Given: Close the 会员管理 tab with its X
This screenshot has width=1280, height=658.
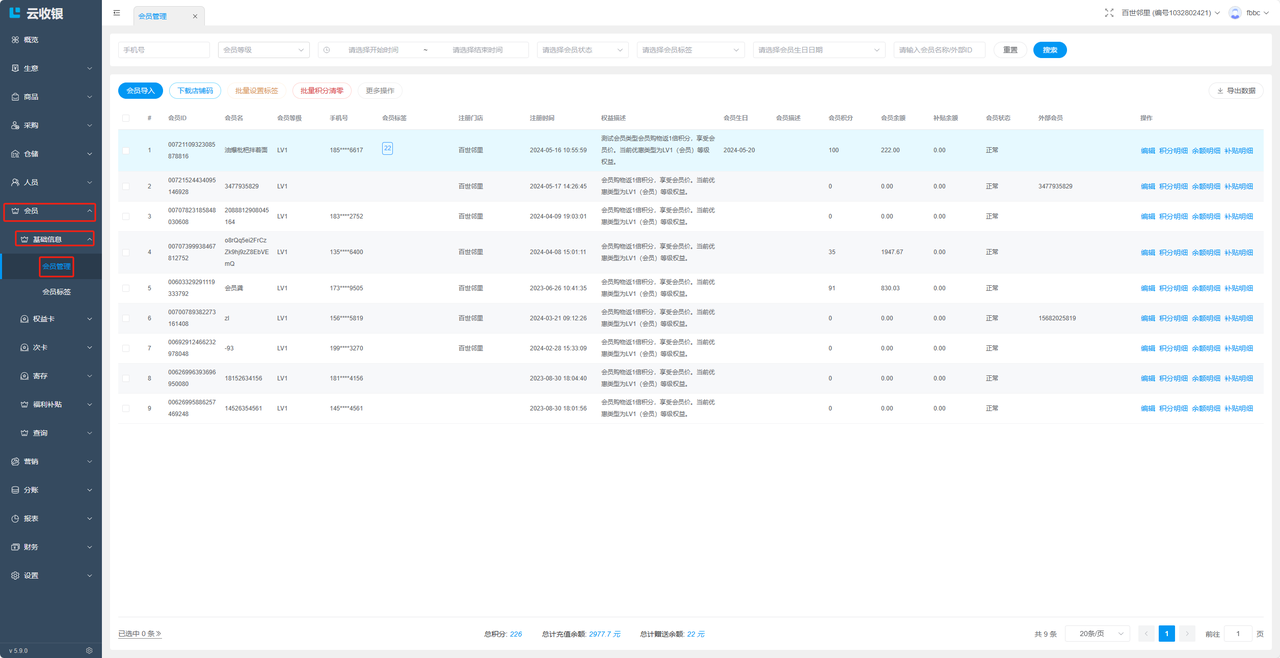Looking at the screenshot, I should (195, 16).
